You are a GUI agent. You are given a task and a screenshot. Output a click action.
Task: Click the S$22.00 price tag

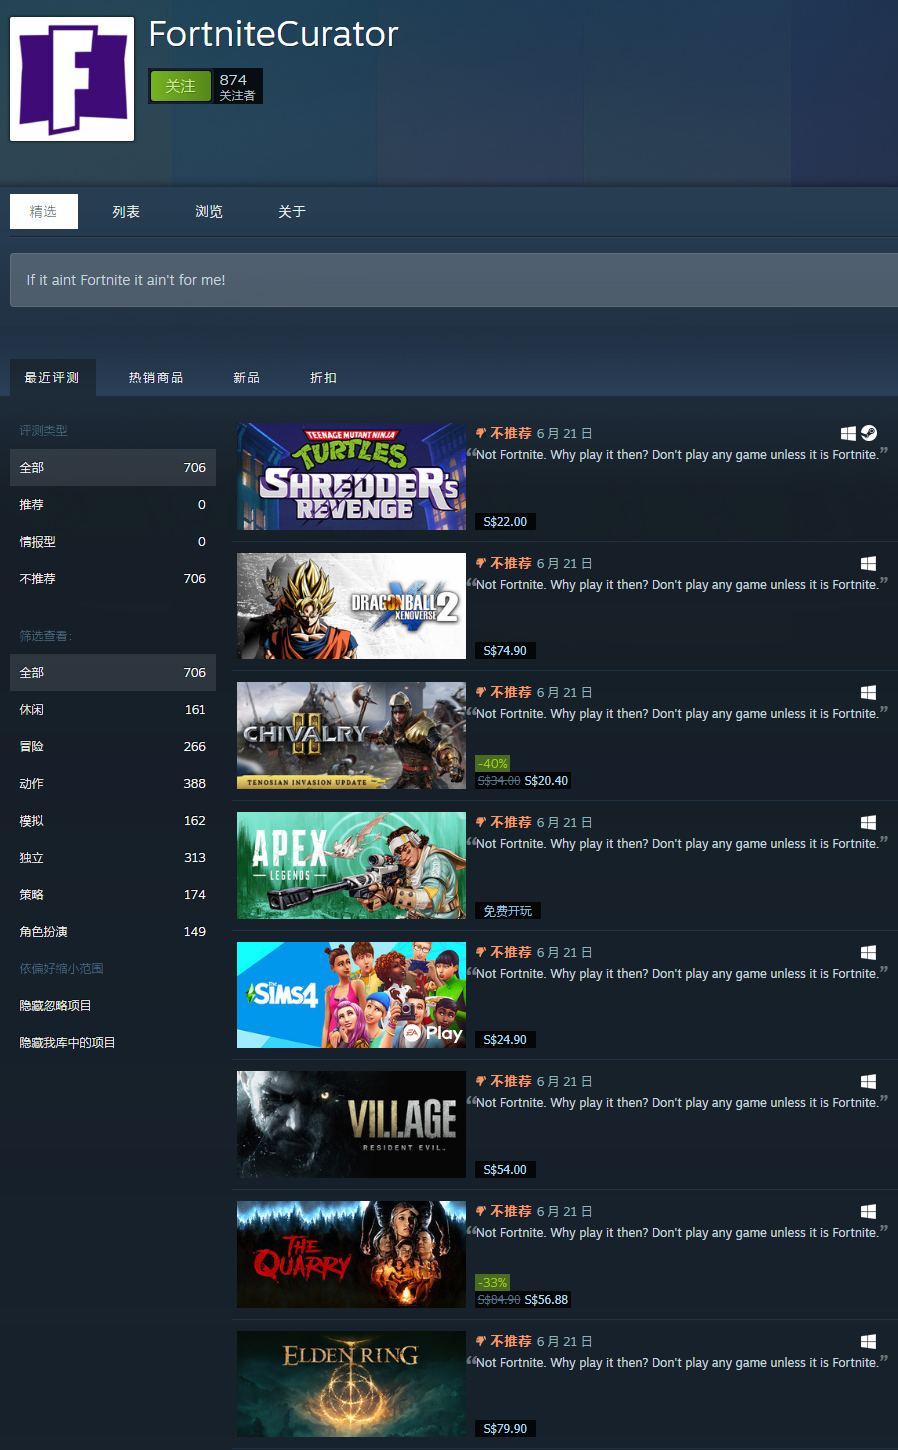505,521
